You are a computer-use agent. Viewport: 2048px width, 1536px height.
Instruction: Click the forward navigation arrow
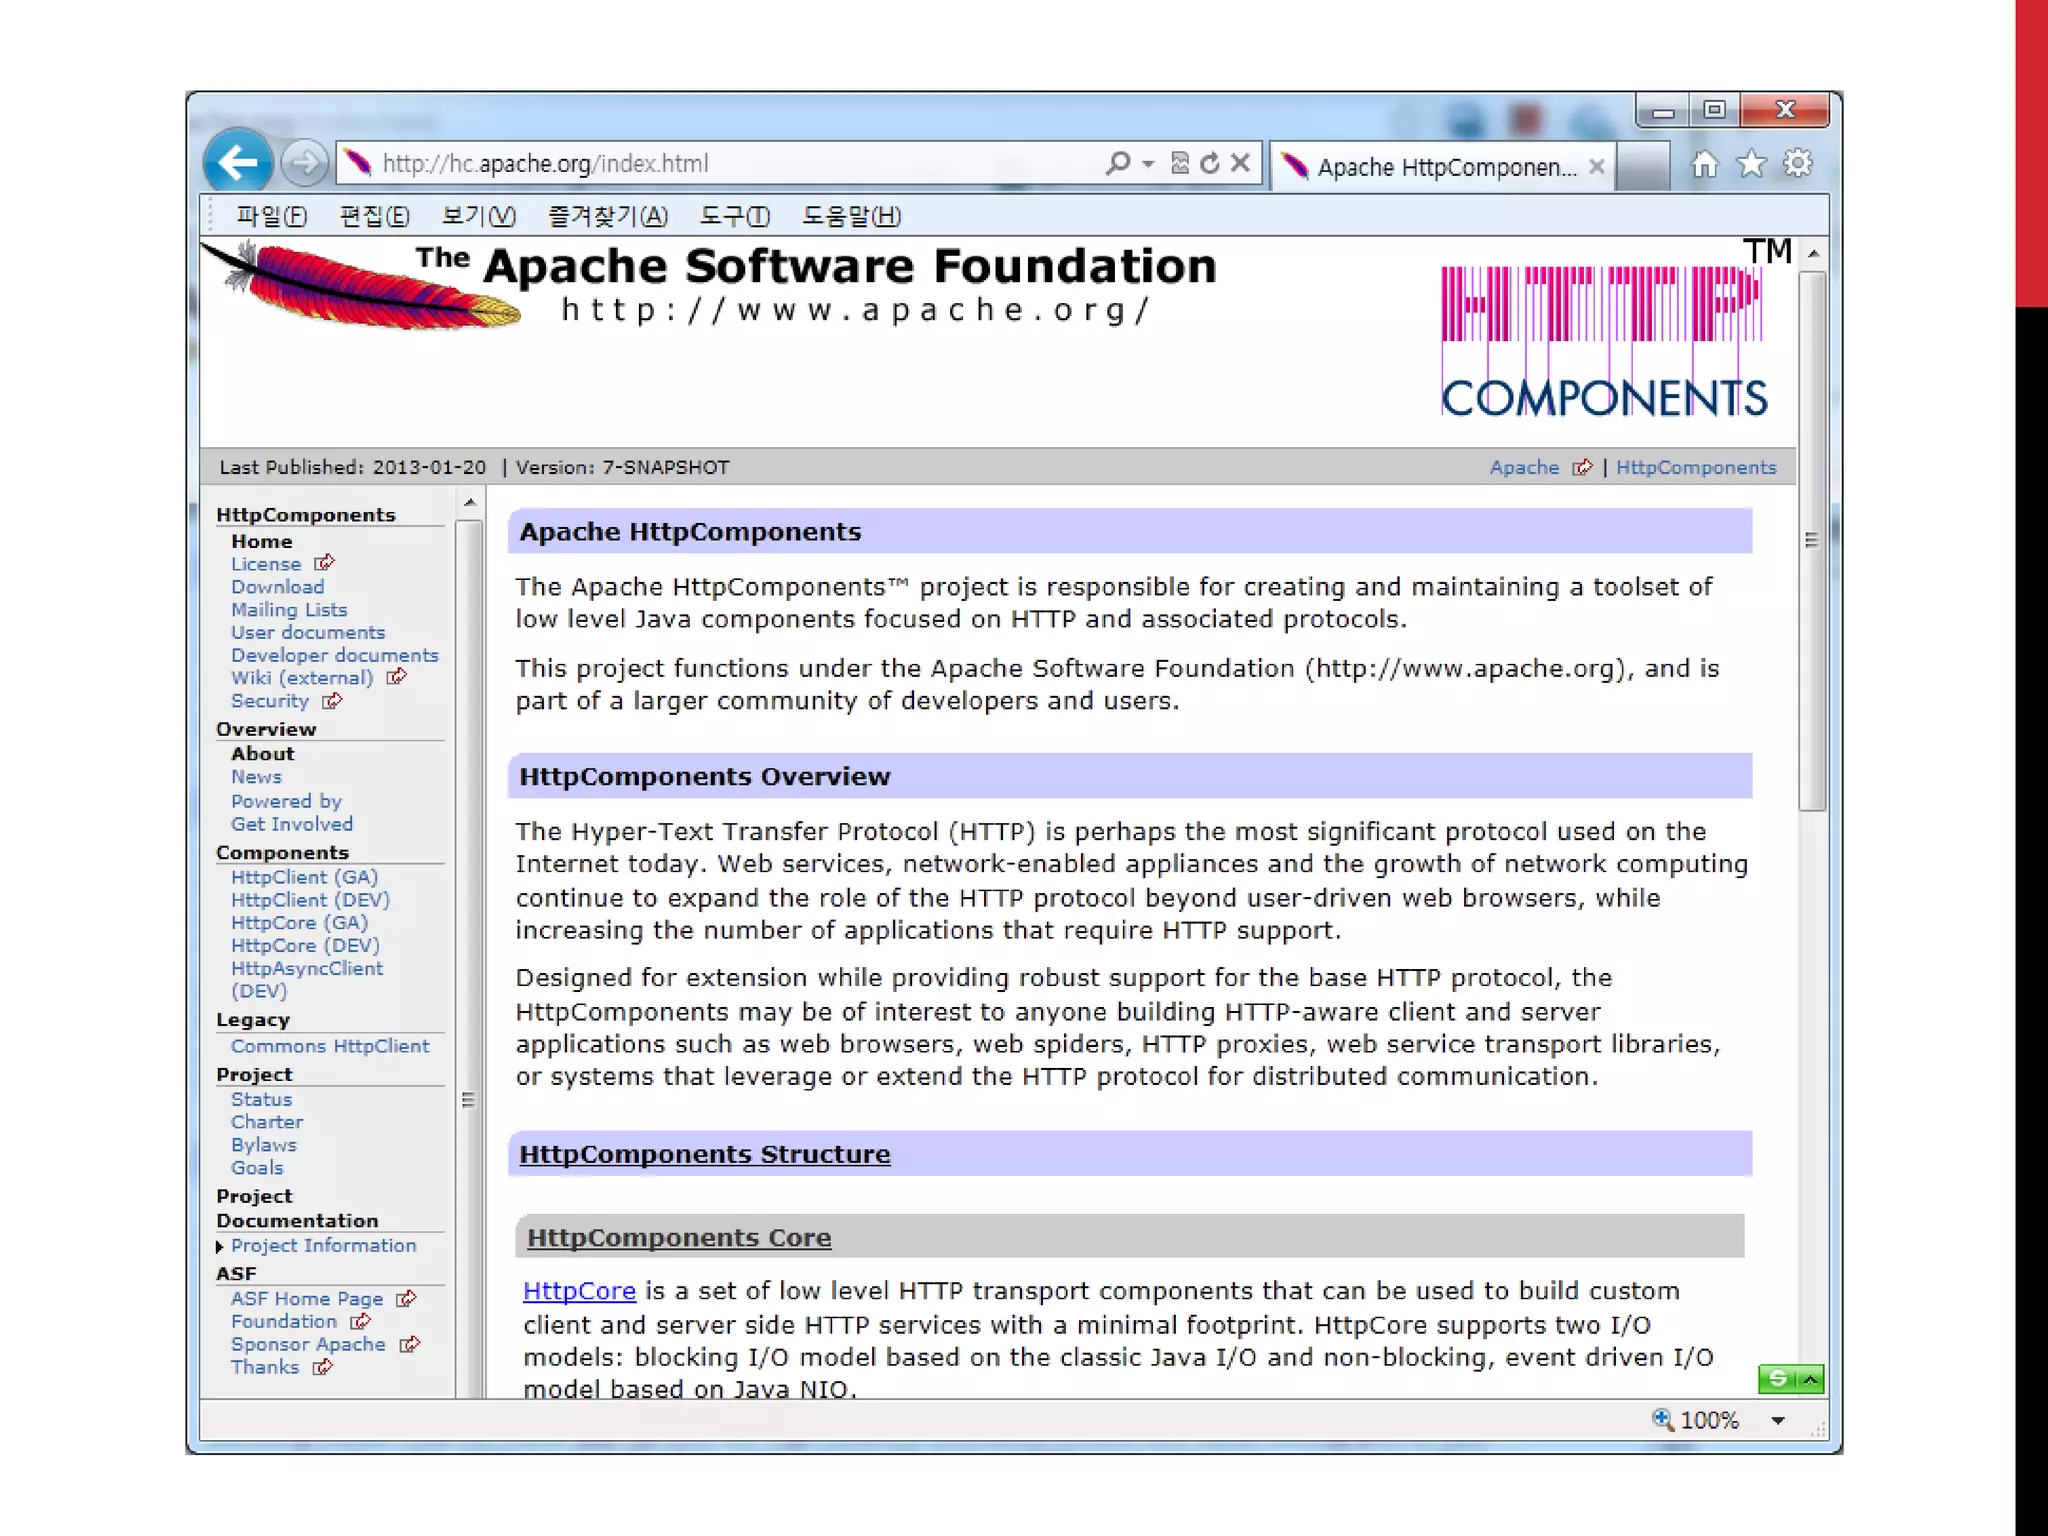coord(304,163)
